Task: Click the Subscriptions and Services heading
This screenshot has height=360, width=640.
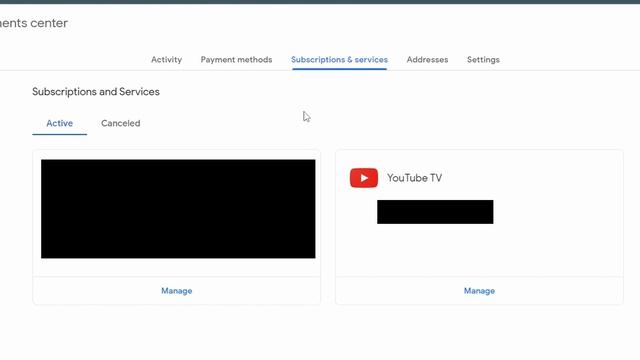Action: (x=96, y=92)
